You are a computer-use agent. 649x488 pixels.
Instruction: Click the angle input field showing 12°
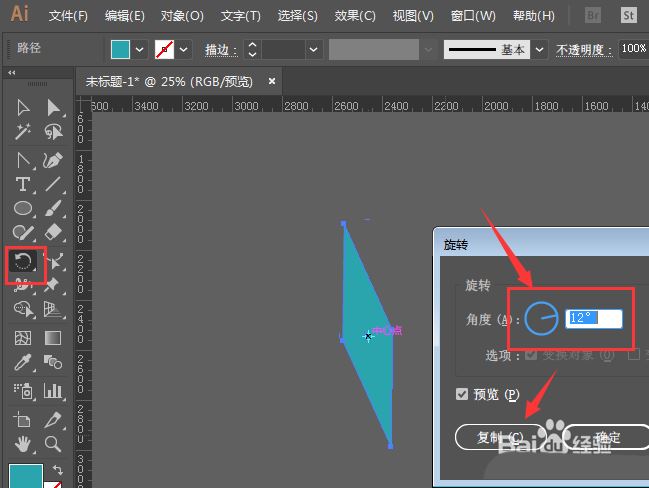tap(594, 319)
